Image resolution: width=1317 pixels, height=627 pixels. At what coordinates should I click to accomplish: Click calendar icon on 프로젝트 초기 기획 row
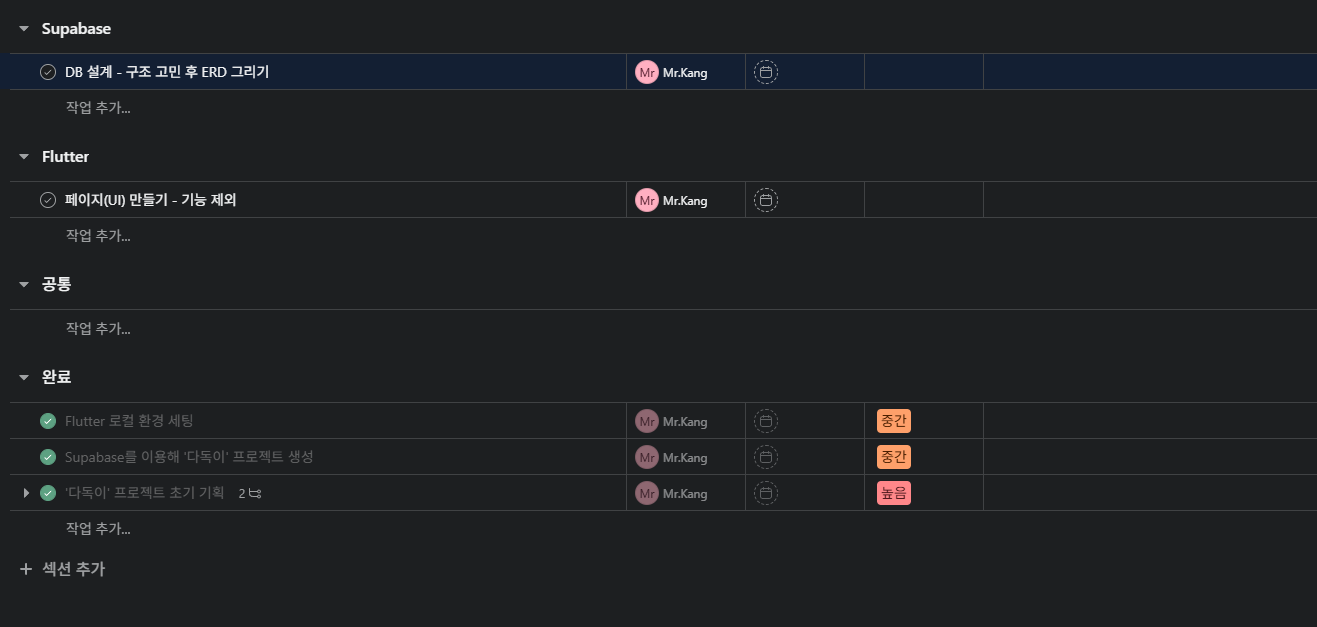click(765, 493)
